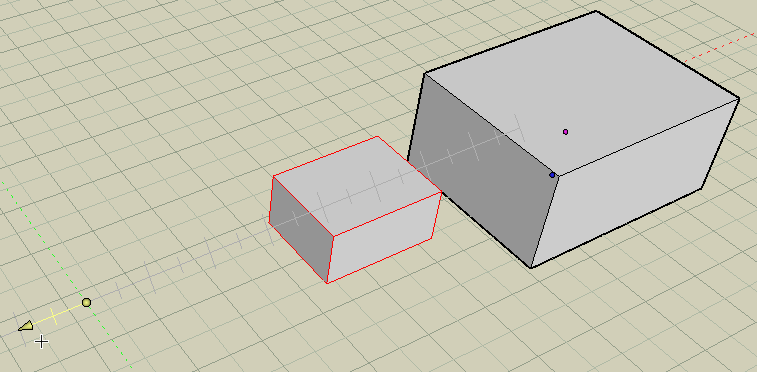Image resolution: width=757 pixels, height=372 pixels.
Task: Click the white crosshair marker near the arrow handle
Action: click(x=42, y=342)
